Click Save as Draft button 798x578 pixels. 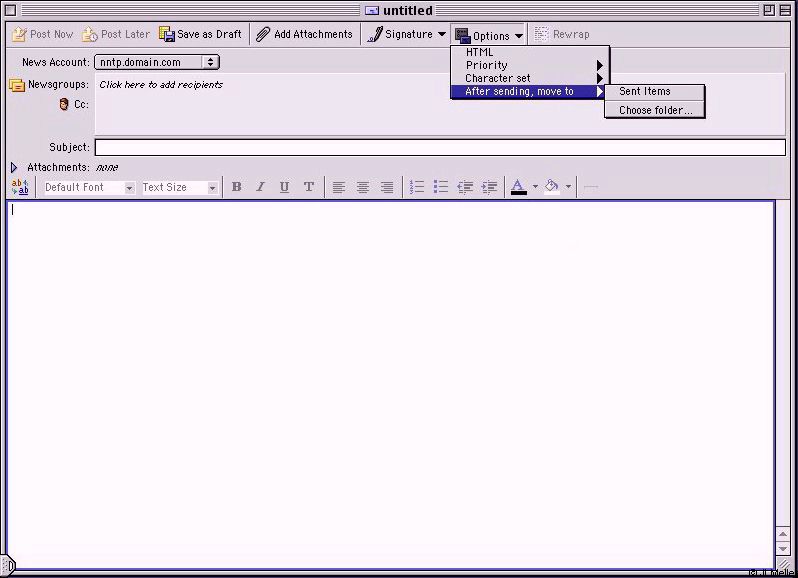coord(200,34)
